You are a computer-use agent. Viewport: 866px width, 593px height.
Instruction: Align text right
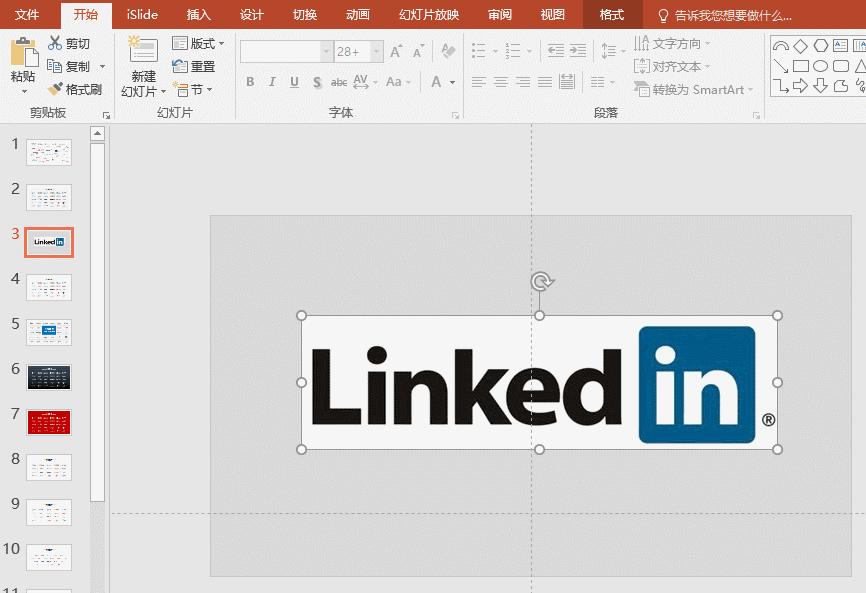523,83
